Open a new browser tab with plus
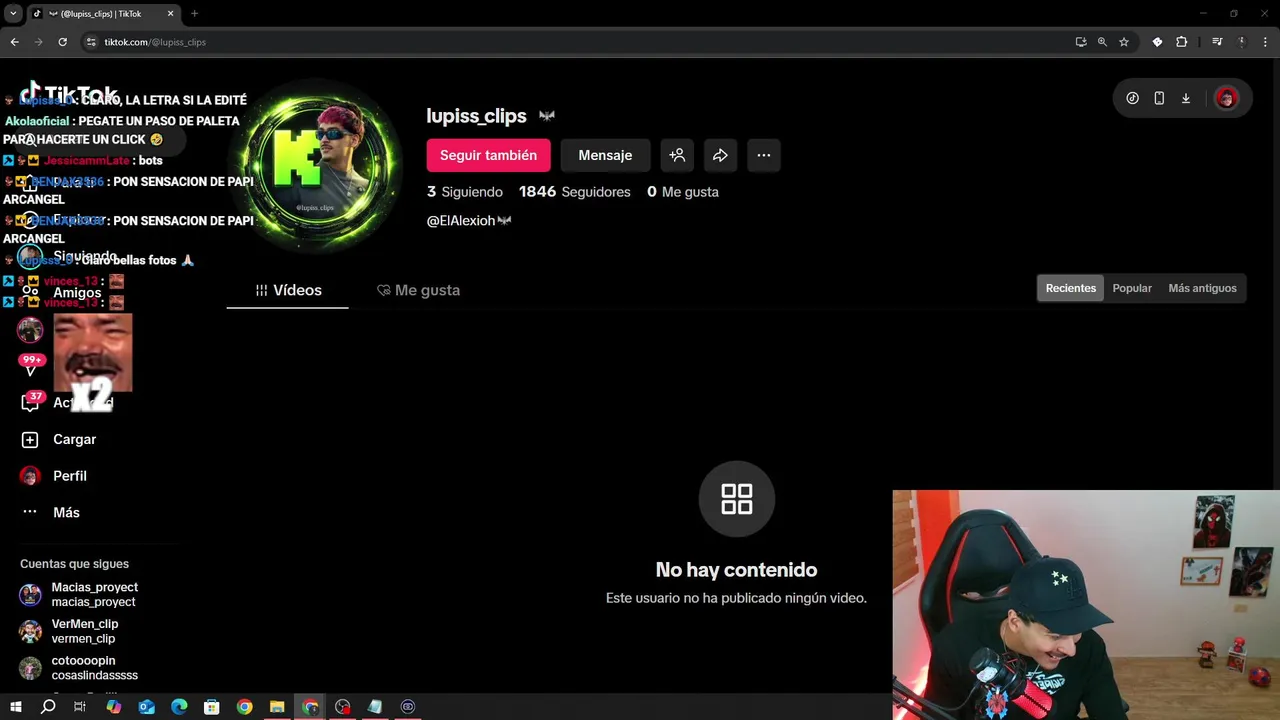Screen dimensions: 1280x720 (x=194, y=14)
